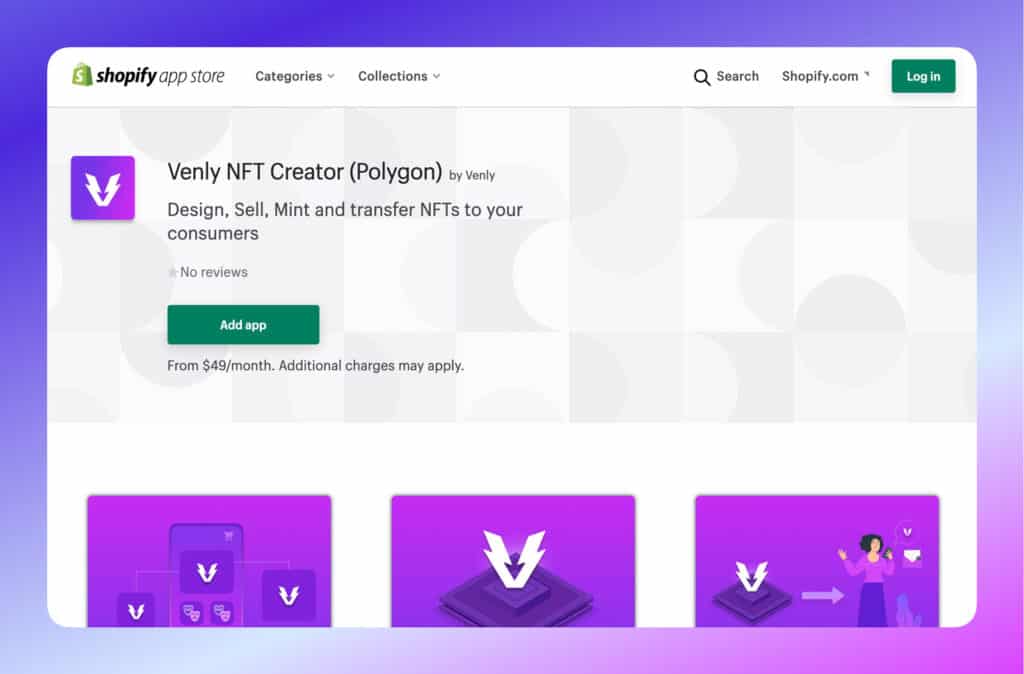The width and height of the screenshot is (1024, 674).
Task: Click the 'Design, Sell, Mint' tagline text
Action: coord(345,221)
